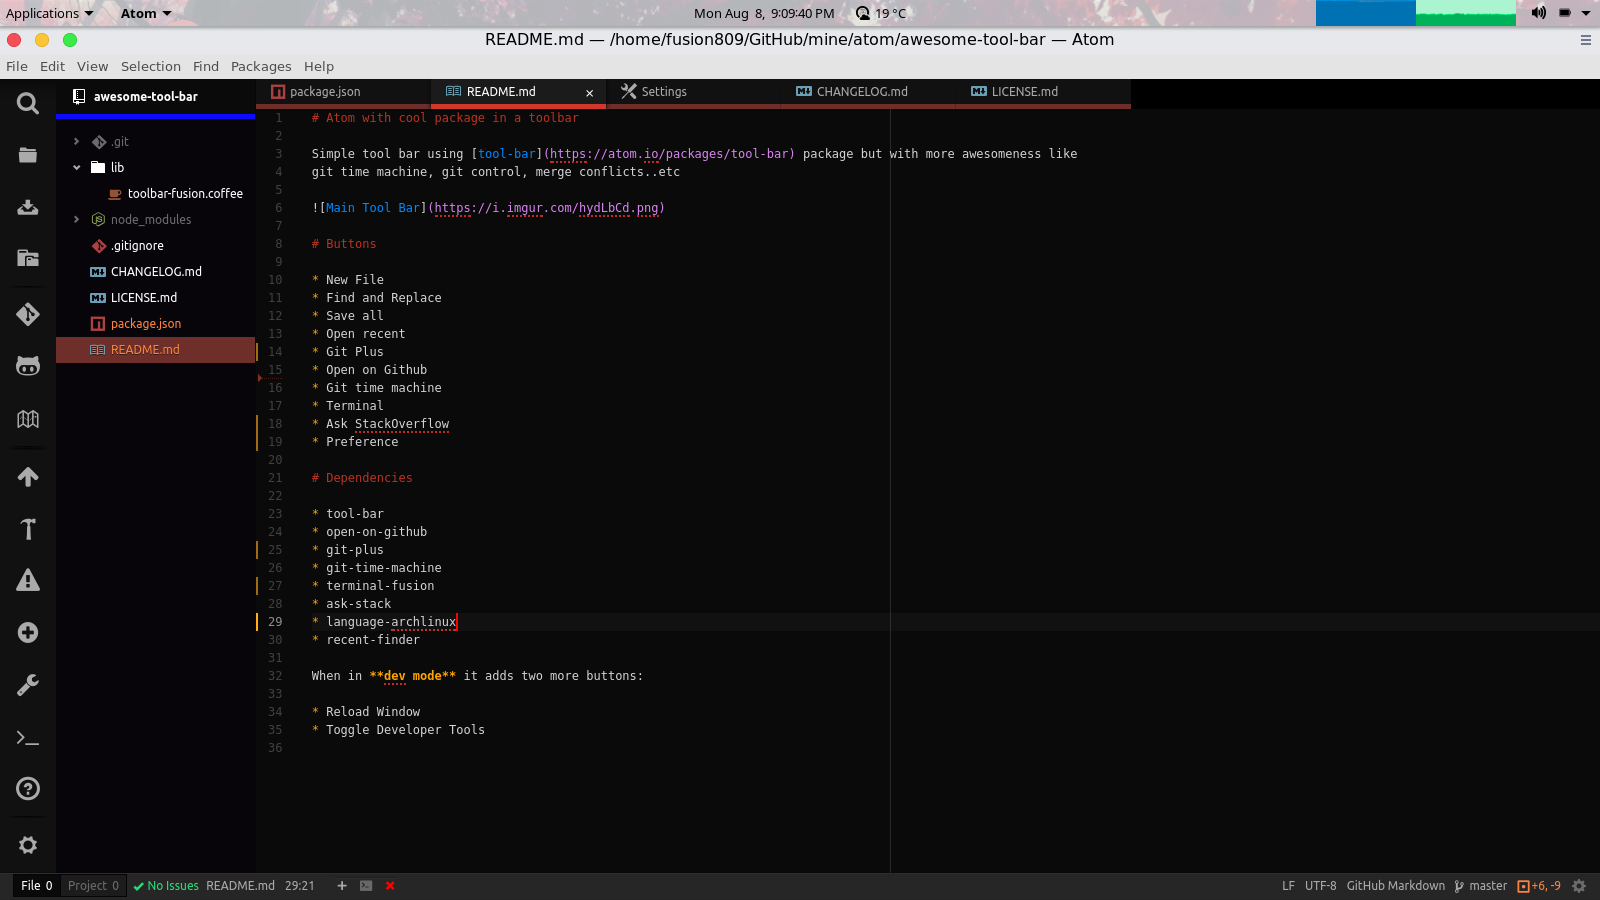Open the File menu
Viewport: 1600px width, 900px height.
[17, 66]
